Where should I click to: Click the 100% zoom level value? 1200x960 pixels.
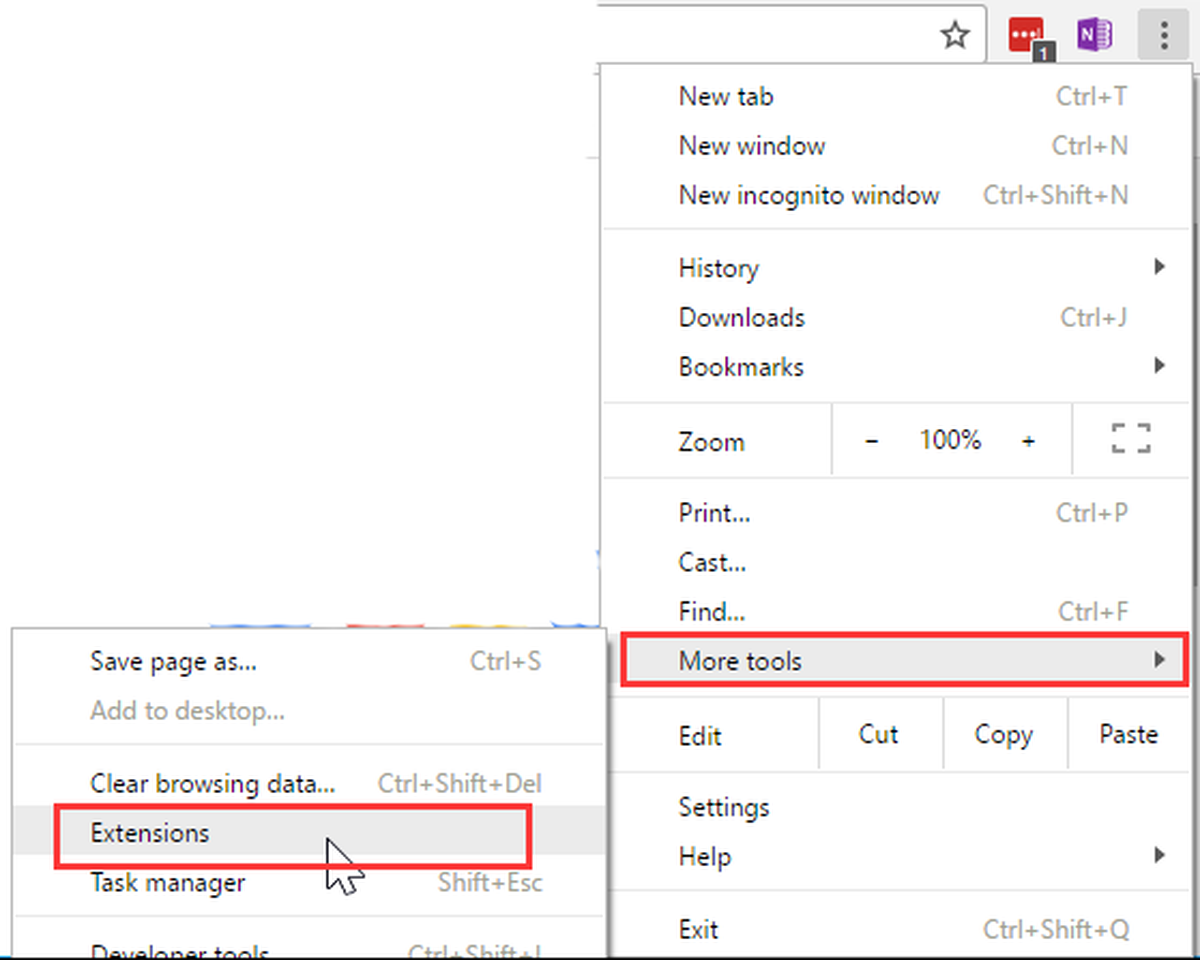[x=950, y=440]
